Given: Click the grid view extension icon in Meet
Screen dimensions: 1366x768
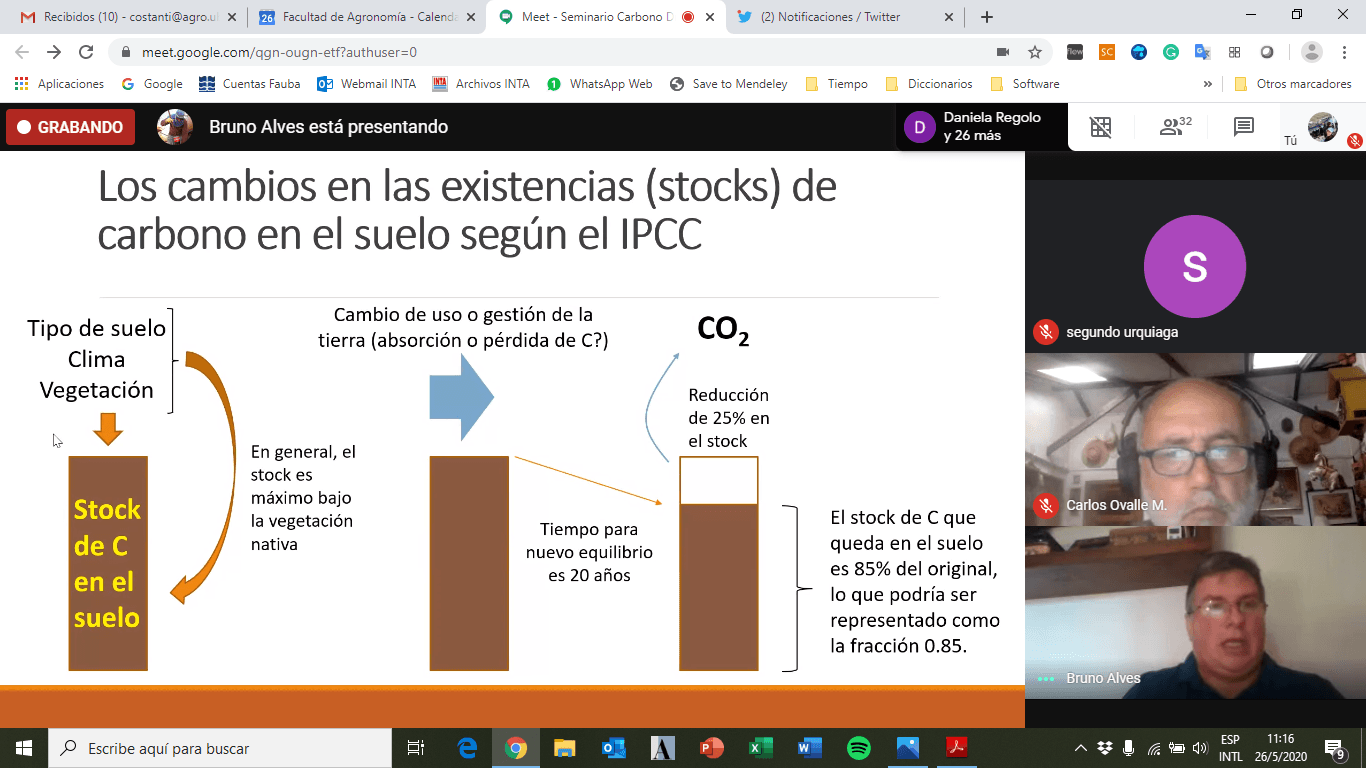Looking at the screenshot, I should 1100,127.
